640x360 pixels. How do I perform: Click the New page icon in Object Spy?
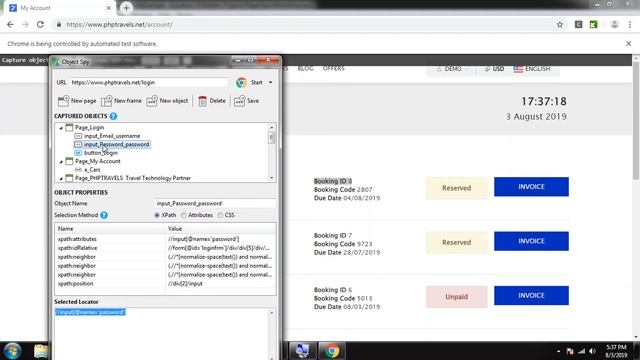[63, 101]
